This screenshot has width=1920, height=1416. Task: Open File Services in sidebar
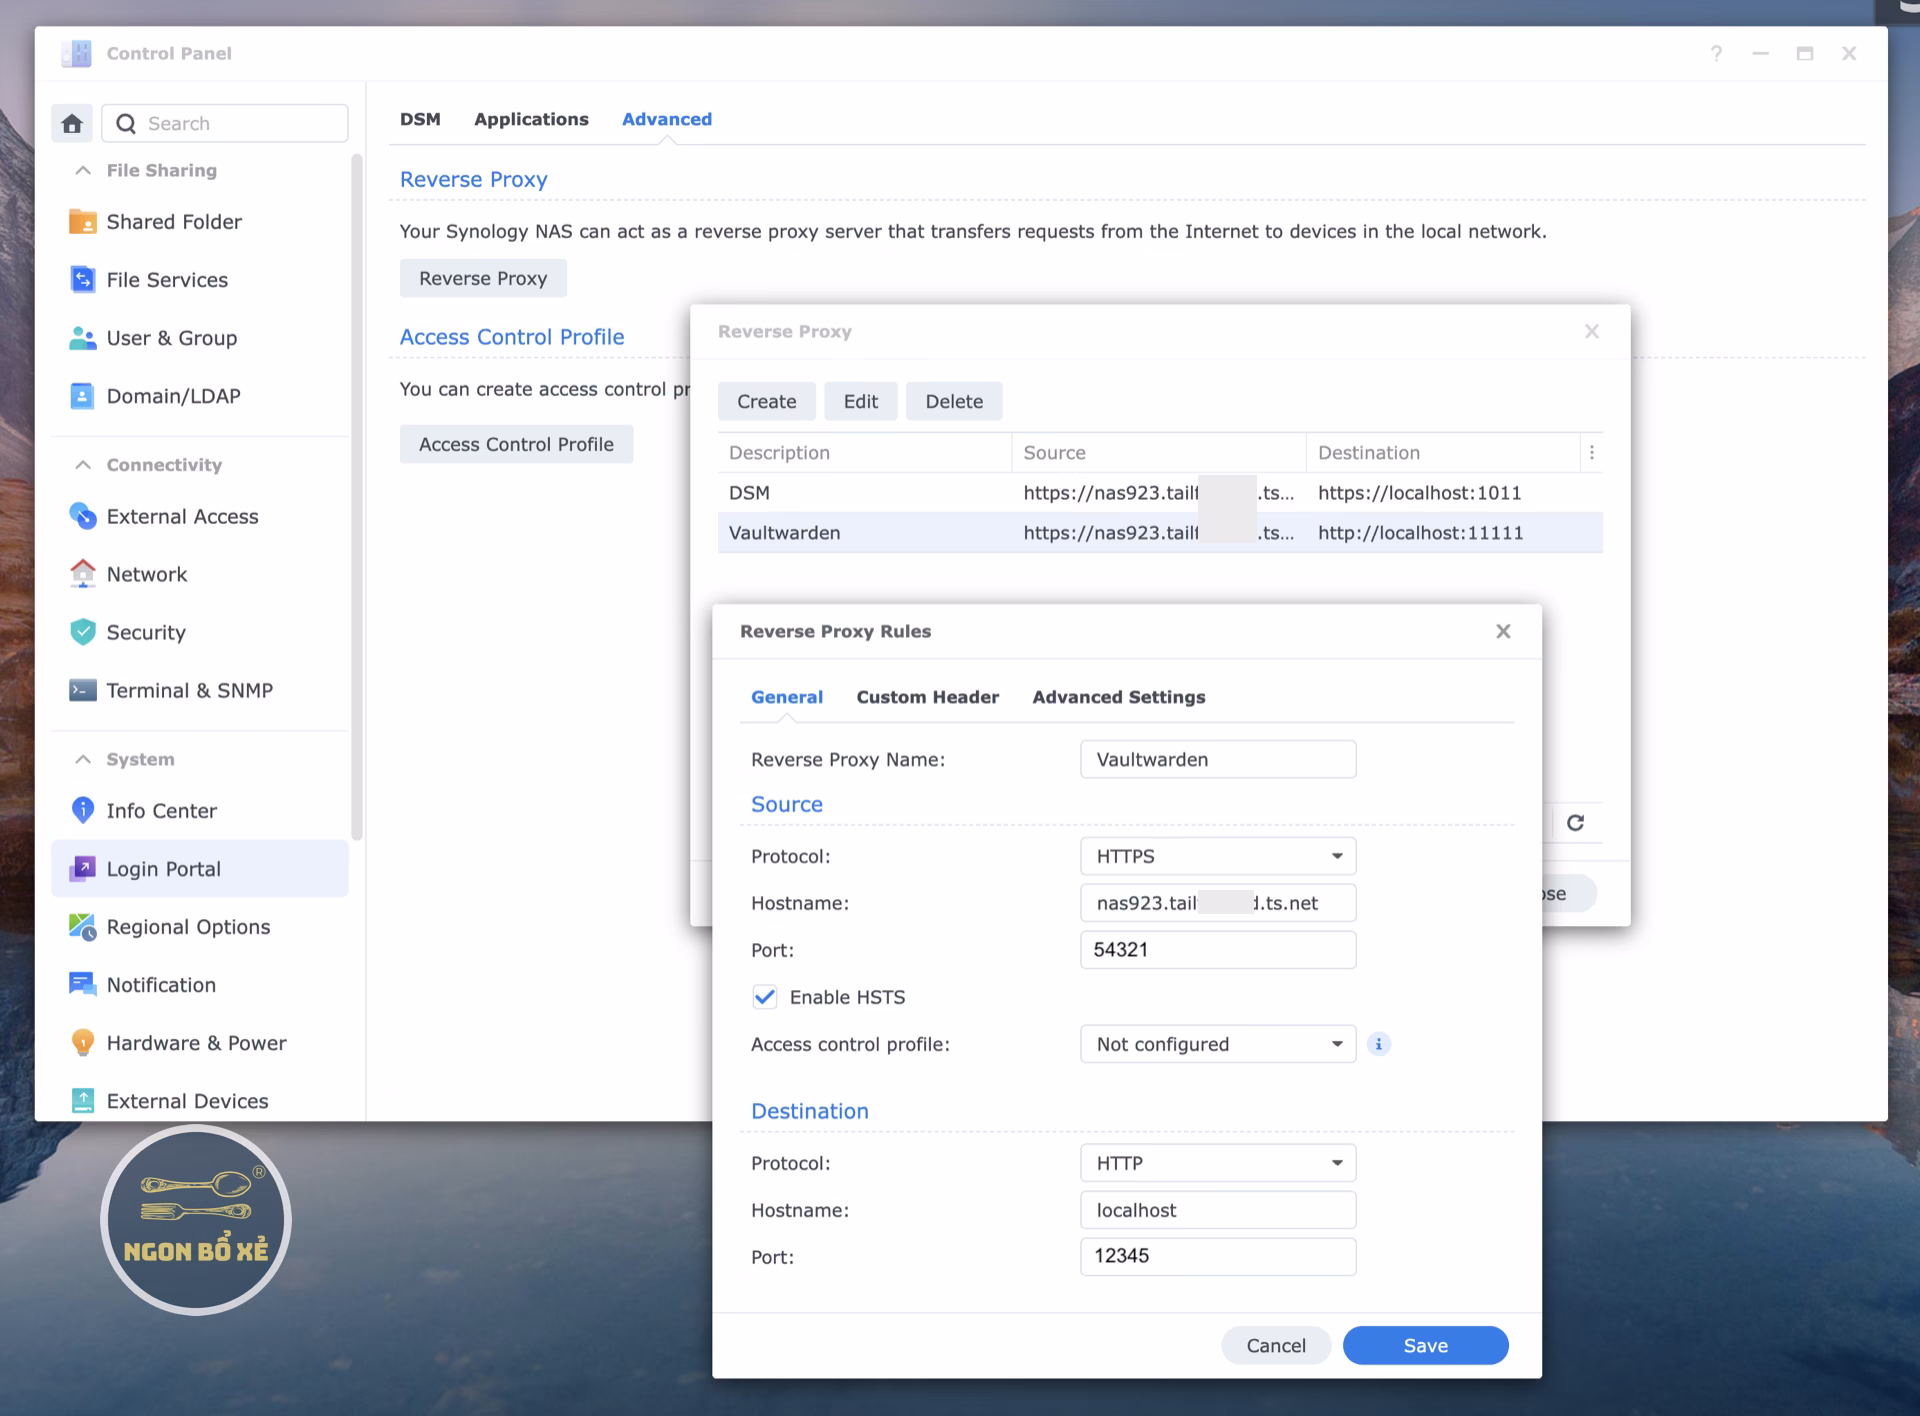[x=200, y=280]
